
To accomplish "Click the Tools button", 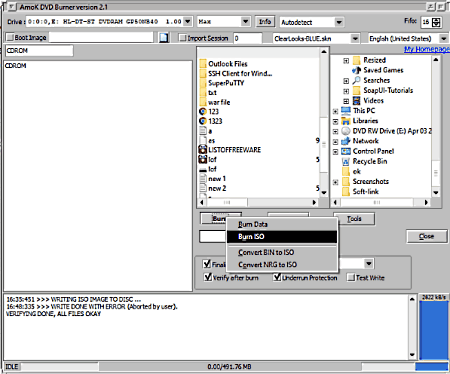I will pyautogui.click(x=354, y=219).
